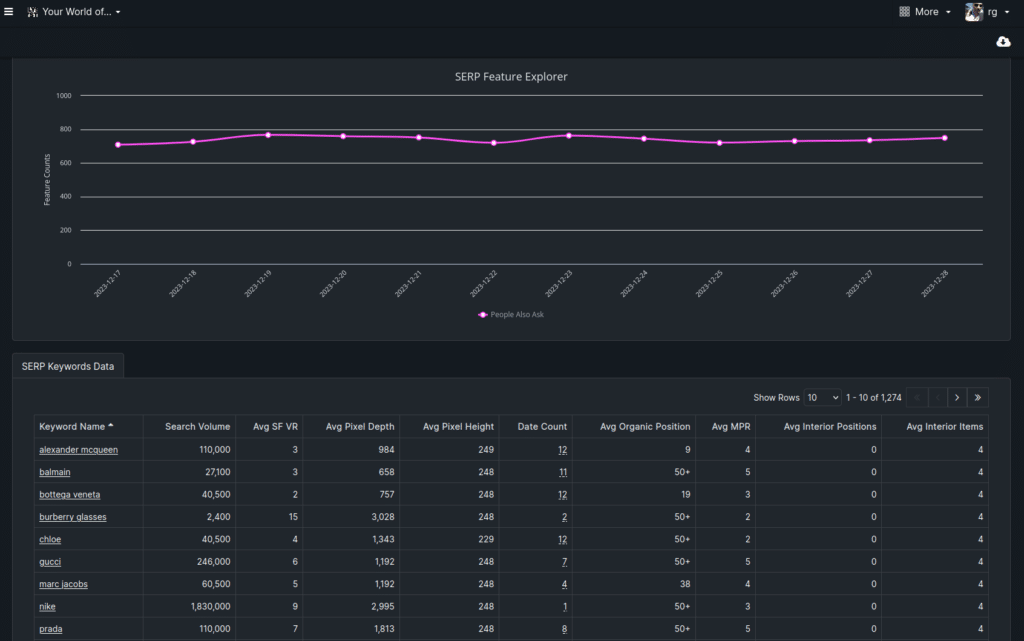Open the rg account dropdown
The height and width of the screenshot is (641, 1024).
[x=999, y=12]
